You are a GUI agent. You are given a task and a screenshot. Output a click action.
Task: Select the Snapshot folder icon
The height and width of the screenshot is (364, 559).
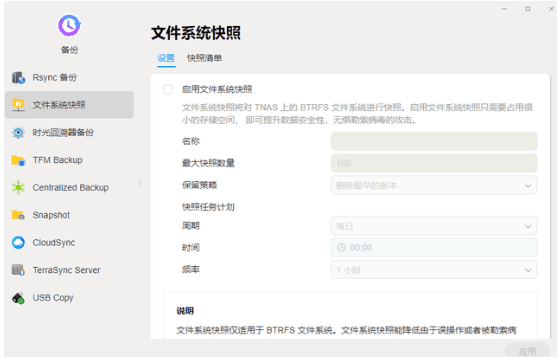coord(18,215)
